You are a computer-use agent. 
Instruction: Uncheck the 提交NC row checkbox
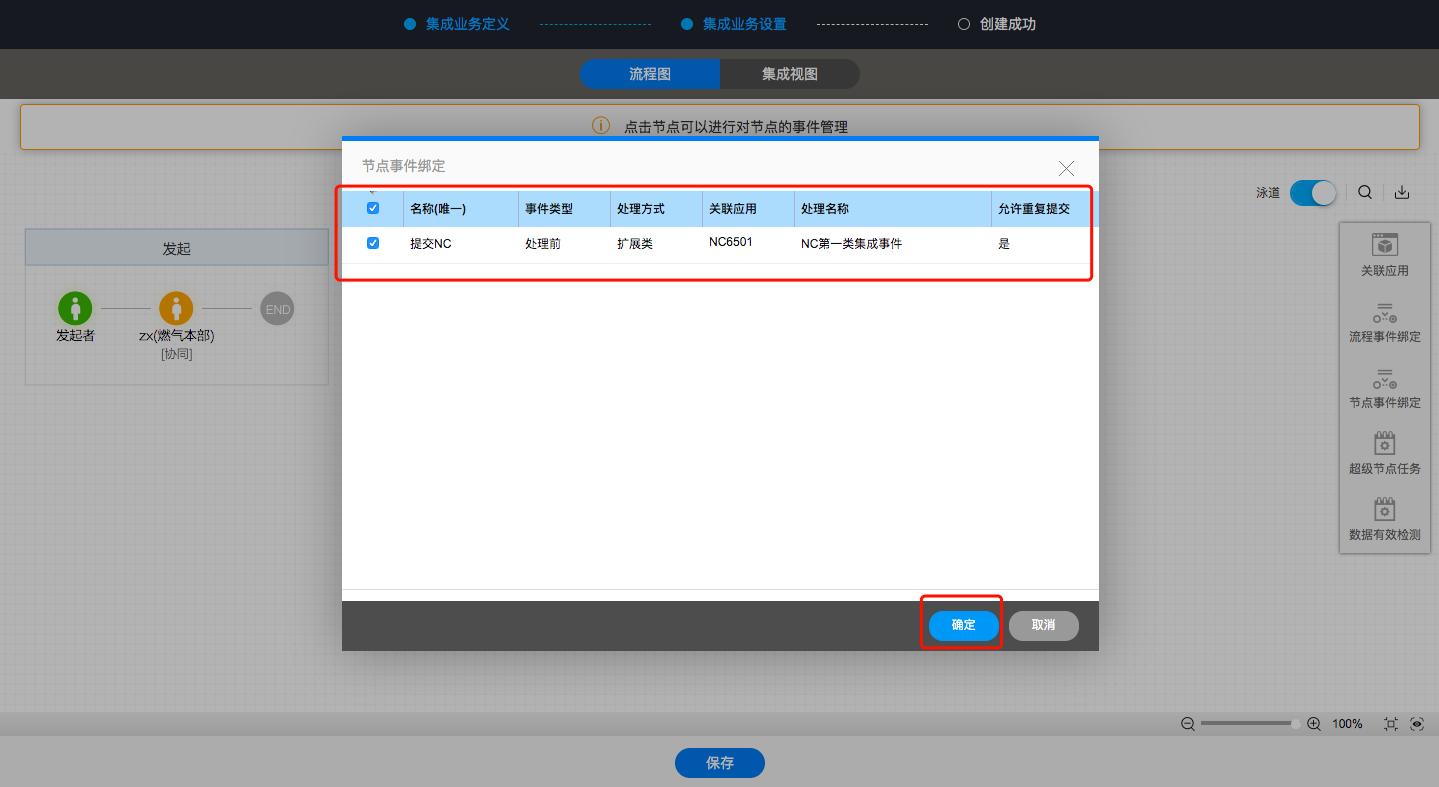pyautogui.click(x=373, y=243)
